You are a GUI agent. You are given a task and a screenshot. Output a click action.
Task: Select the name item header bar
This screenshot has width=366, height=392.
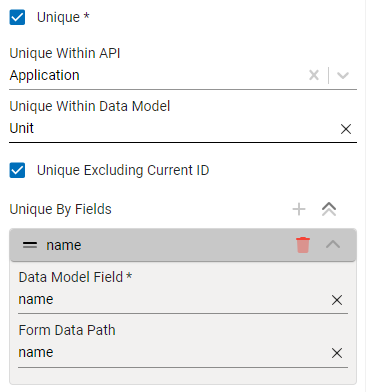tap(183, 245)
